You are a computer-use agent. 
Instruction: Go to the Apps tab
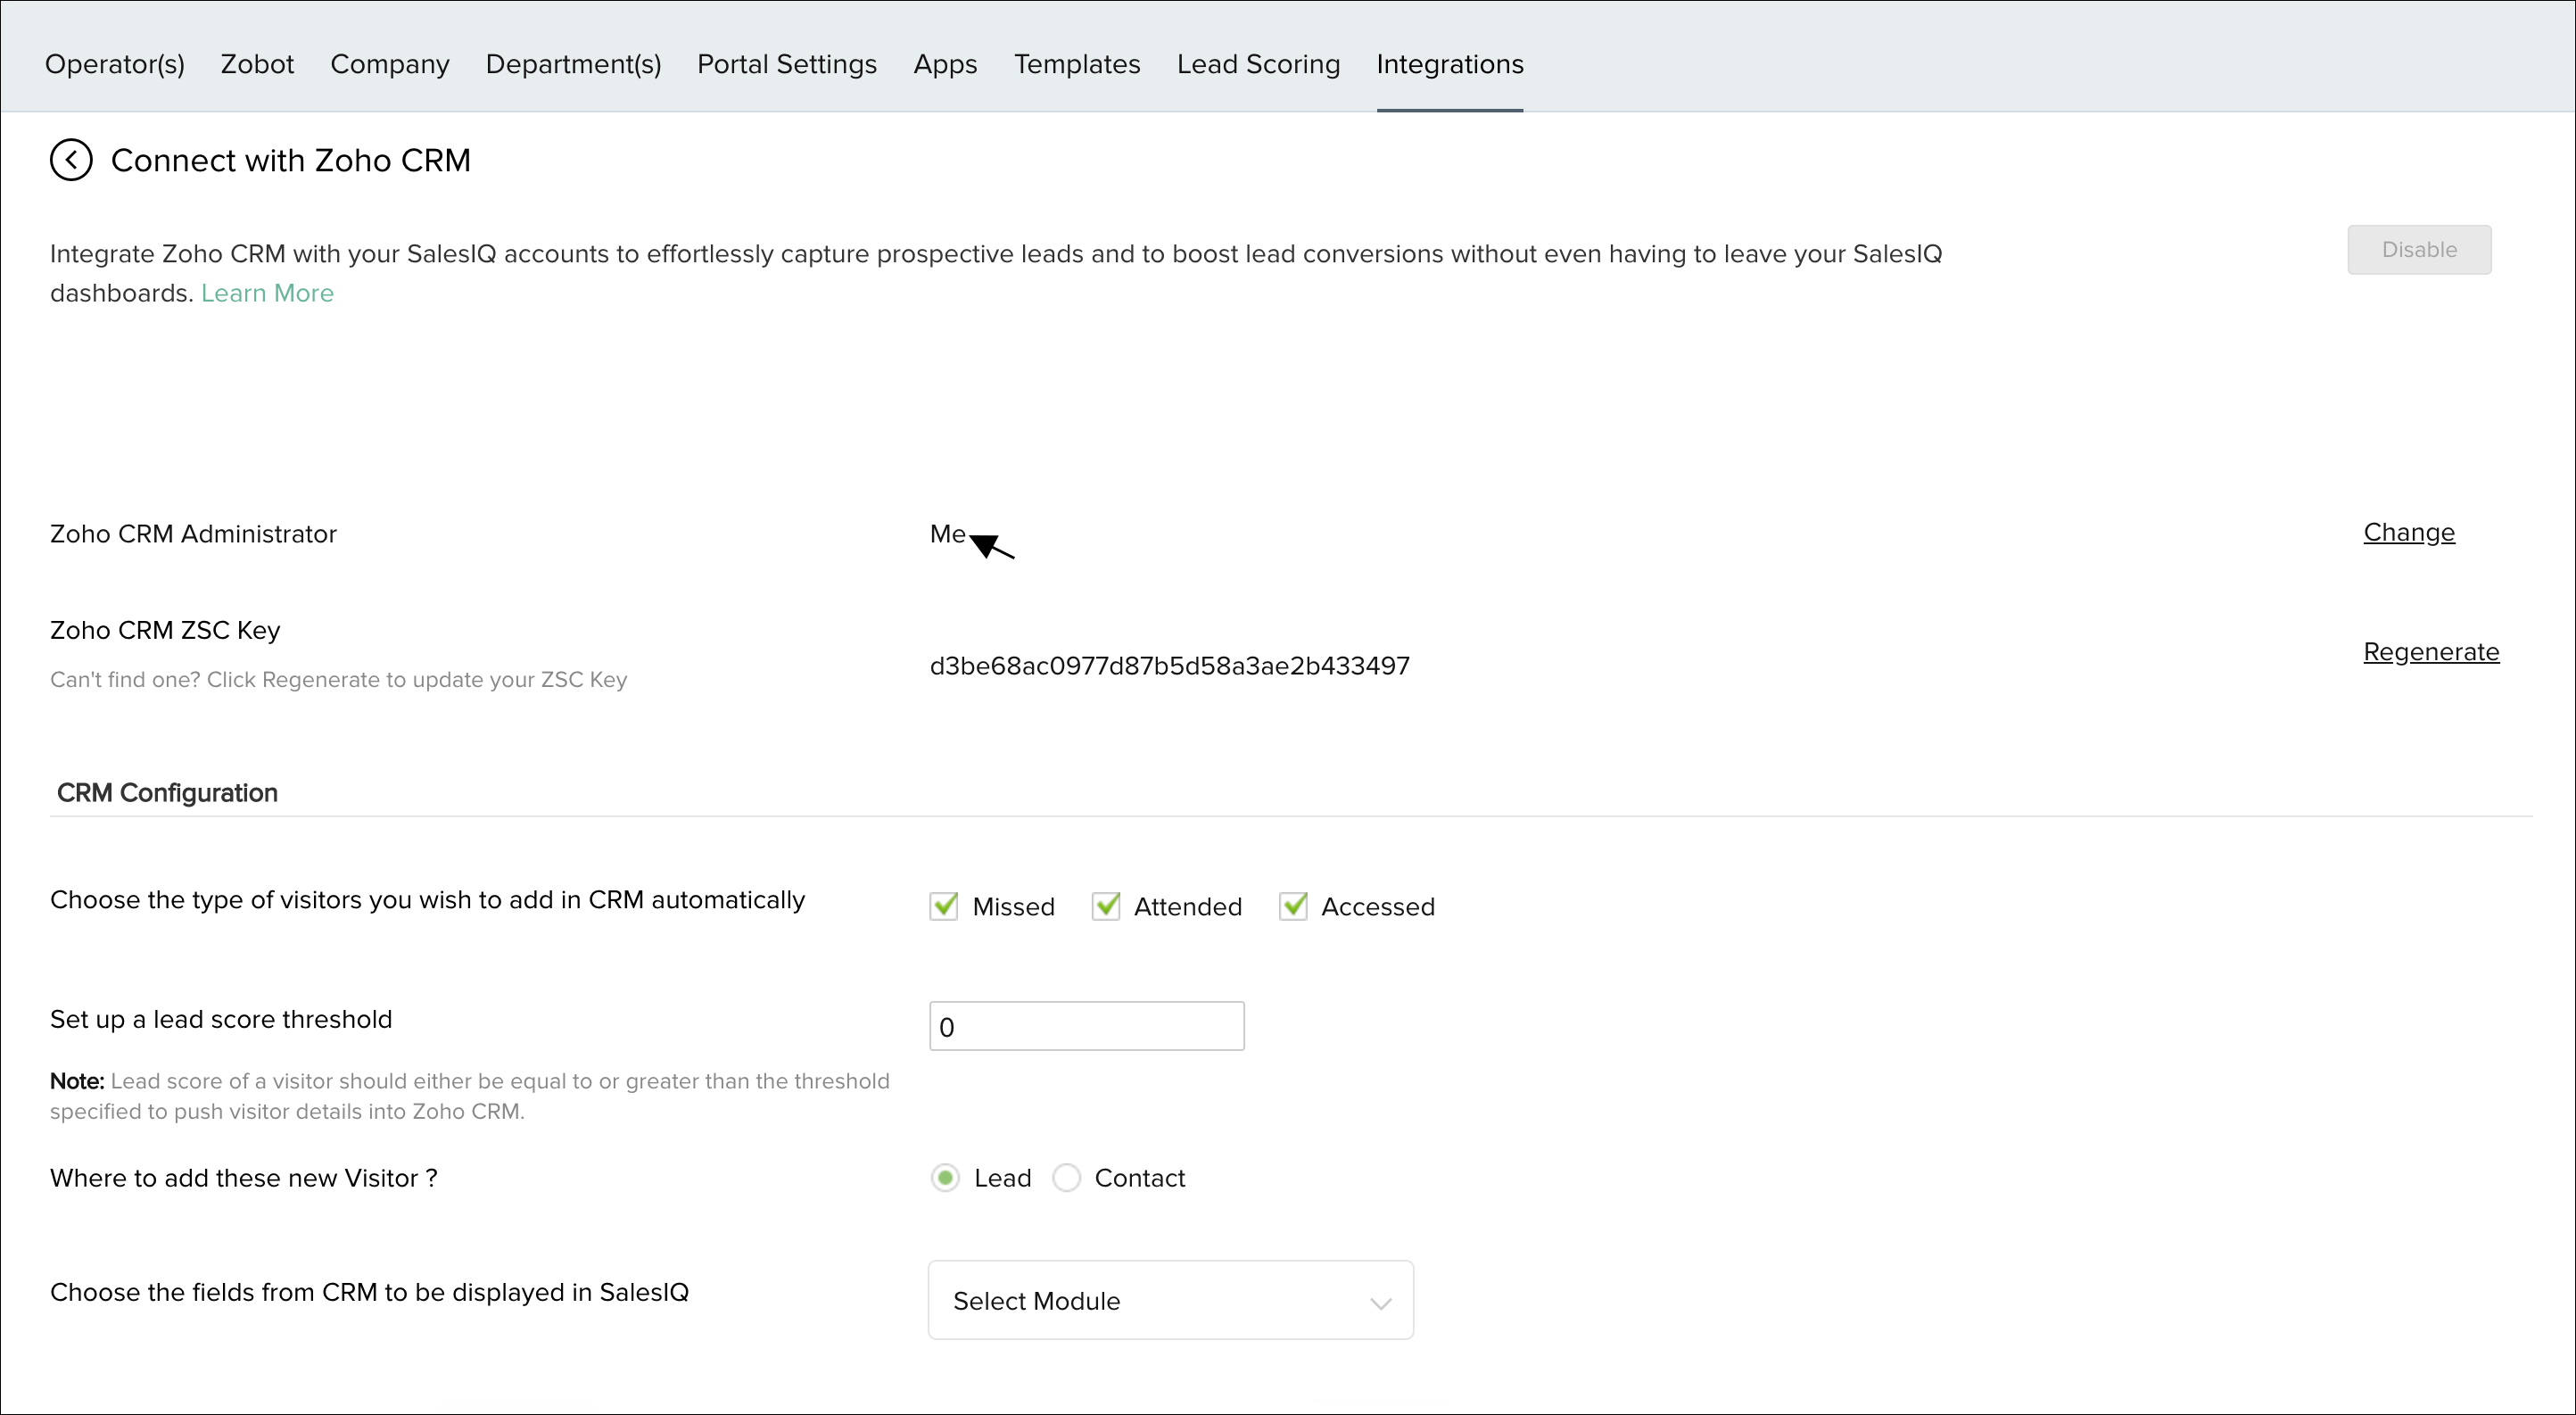click(x=945, y=64)
